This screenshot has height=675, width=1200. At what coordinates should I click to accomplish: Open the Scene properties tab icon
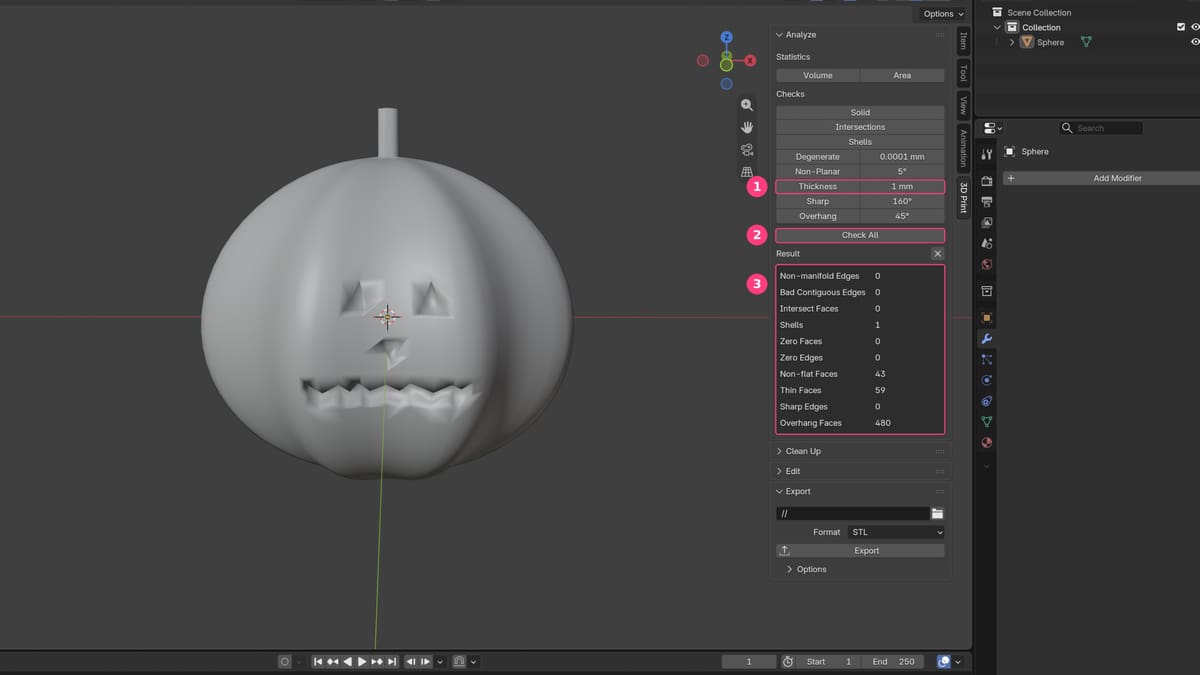coord(987,243)
